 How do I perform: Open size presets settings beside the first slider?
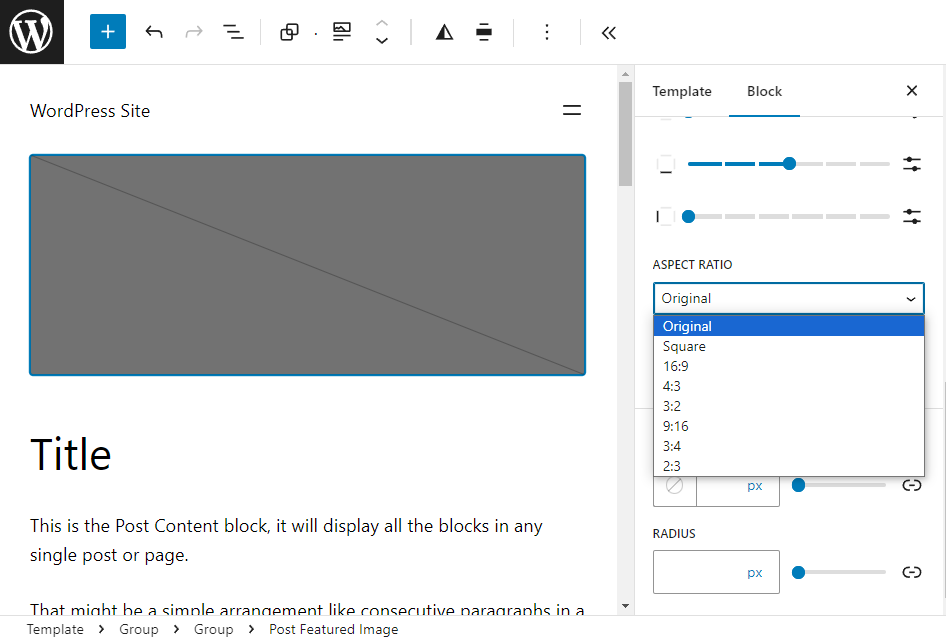[x=911, y=163]
